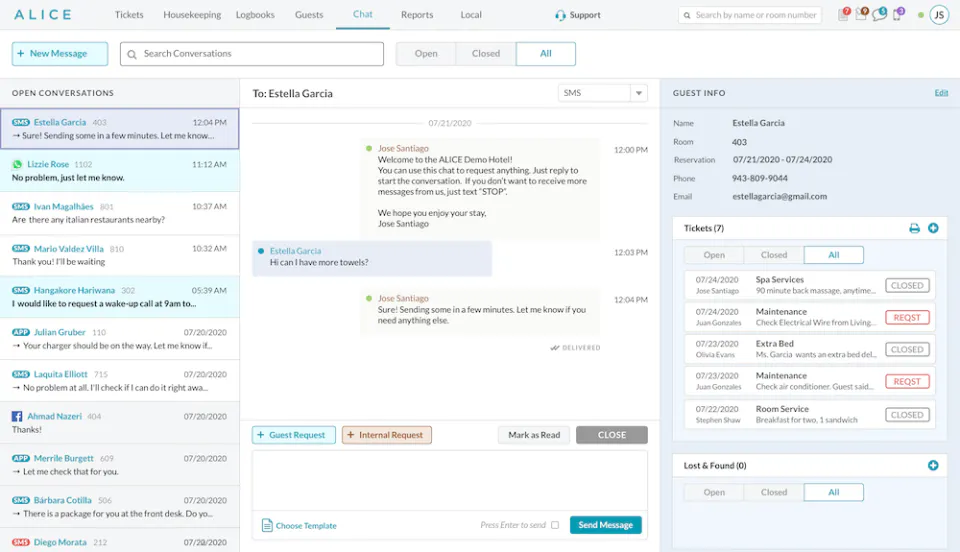The image size is (960, 552).
Task: Open mobile notifications icon in header
Action: click(x=898, y=14)
